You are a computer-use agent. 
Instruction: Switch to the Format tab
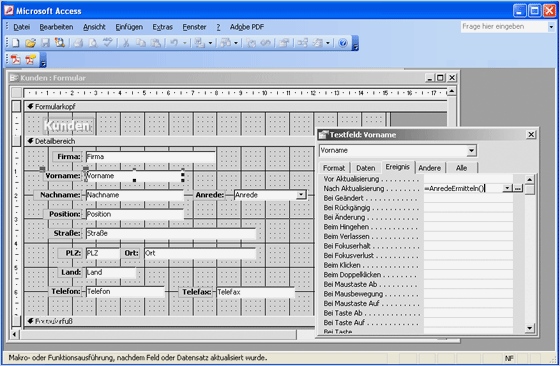334,168
